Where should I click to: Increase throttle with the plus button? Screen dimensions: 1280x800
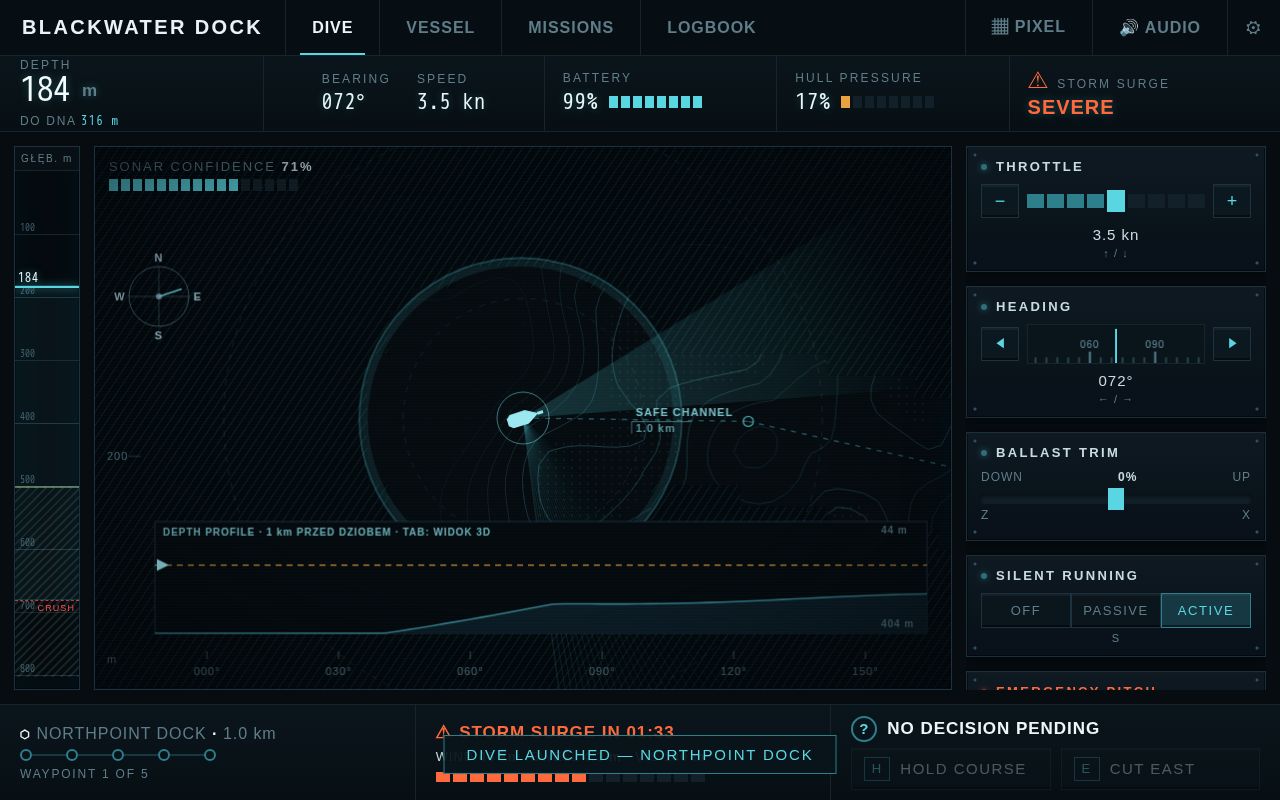(1232, 201)
